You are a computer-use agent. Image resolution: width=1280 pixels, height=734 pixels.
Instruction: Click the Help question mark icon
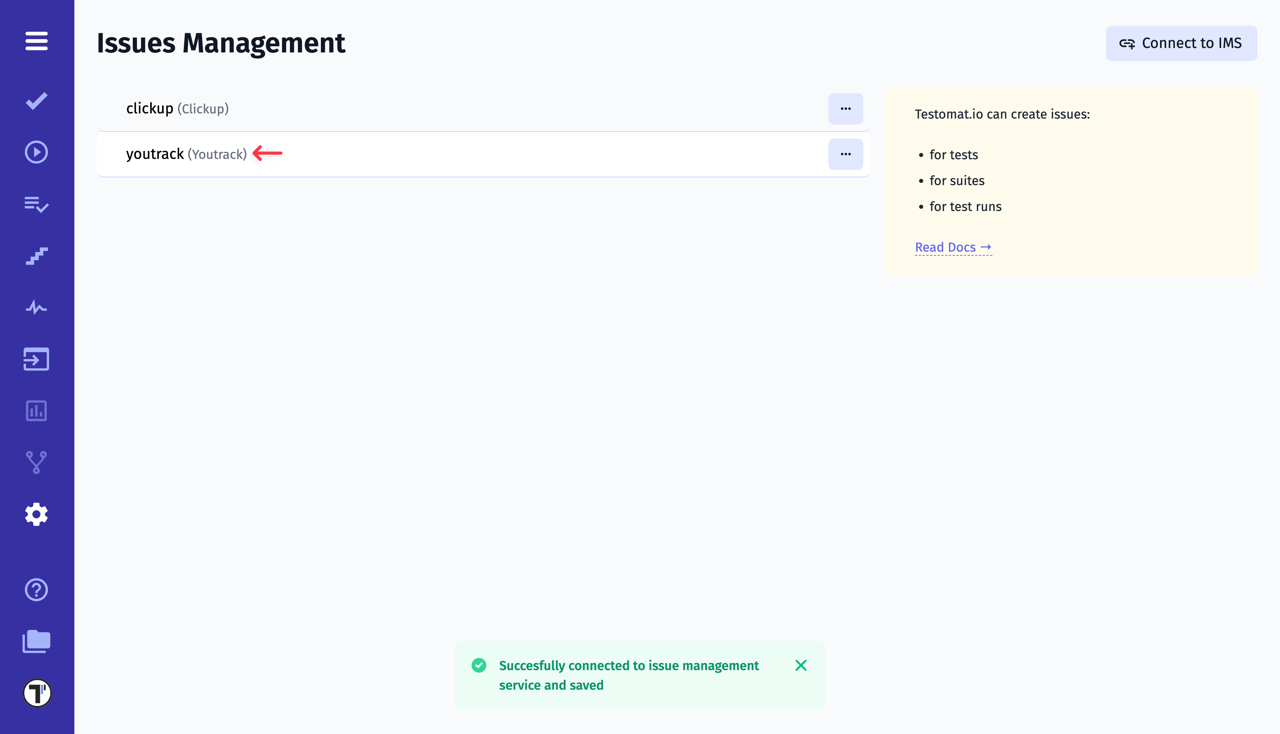[36, 590]
